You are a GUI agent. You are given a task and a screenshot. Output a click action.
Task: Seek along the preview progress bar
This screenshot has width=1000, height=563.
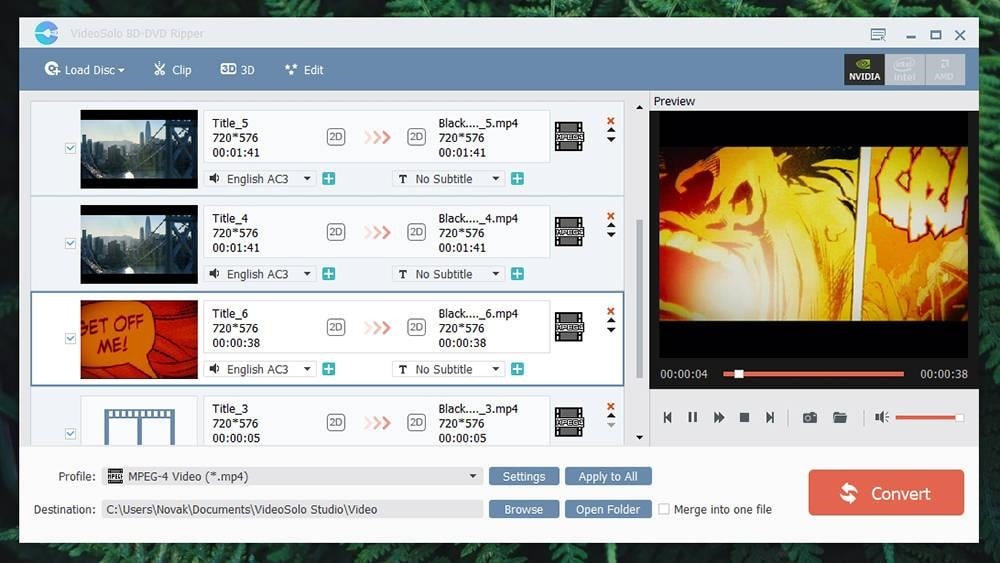click(x=813, y=374)
